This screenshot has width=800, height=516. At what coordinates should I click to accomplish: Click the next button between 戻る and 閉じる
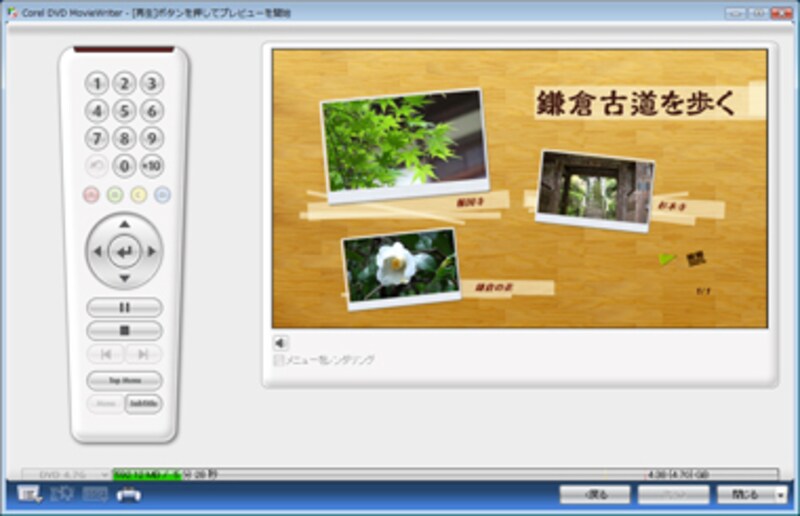[673, 495]
